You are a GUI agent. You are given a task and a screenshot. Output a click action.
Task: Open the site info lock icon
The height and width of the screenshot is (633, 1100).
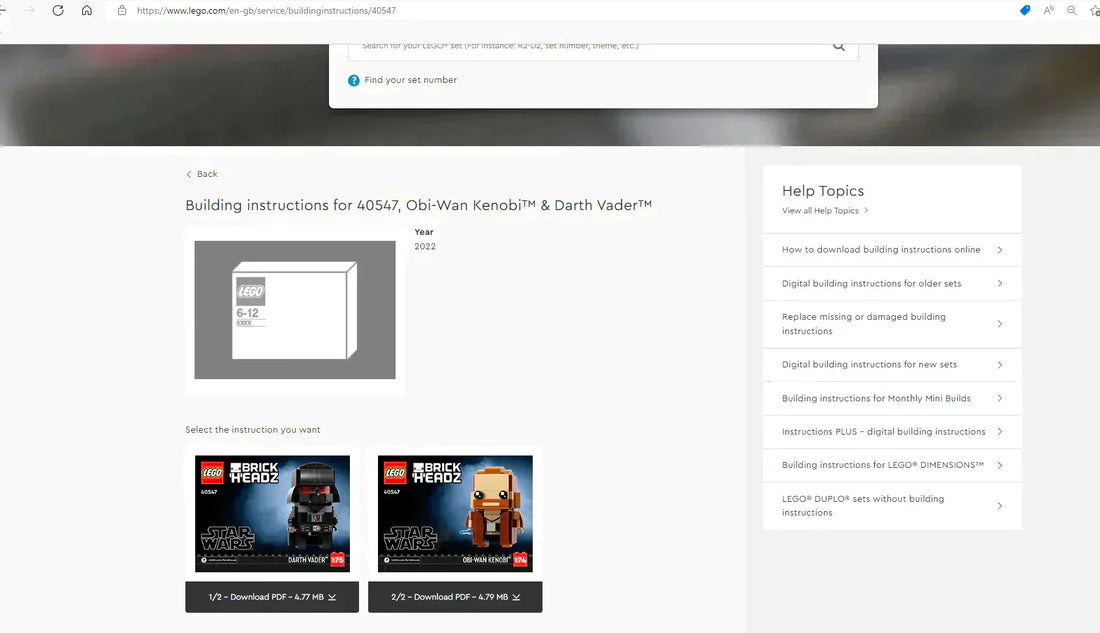(x=122, y=10)
